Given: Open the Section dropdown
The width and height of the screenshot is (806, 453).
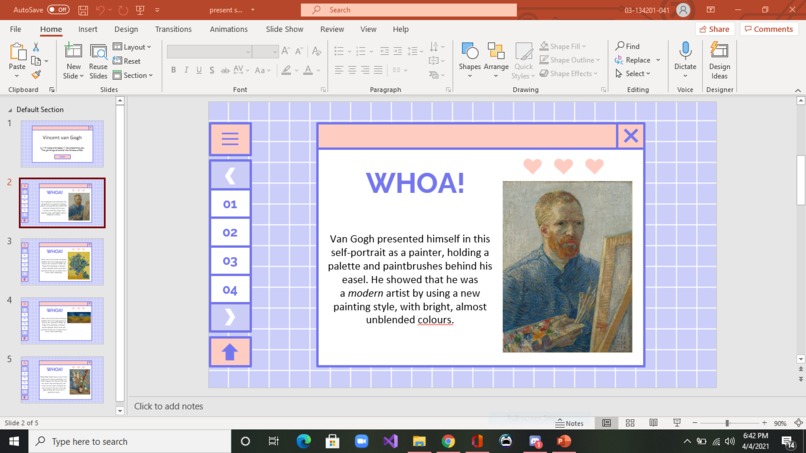Looking at the screenshot, I should point(133,75).
